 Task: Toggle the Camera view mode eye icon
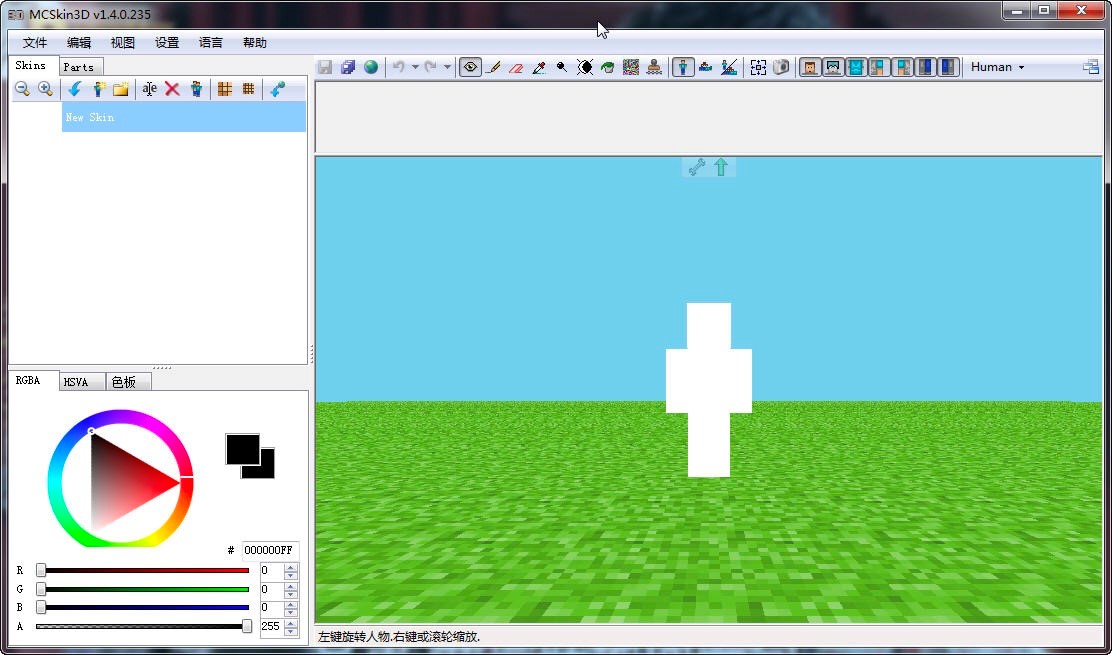coord(470,67)
